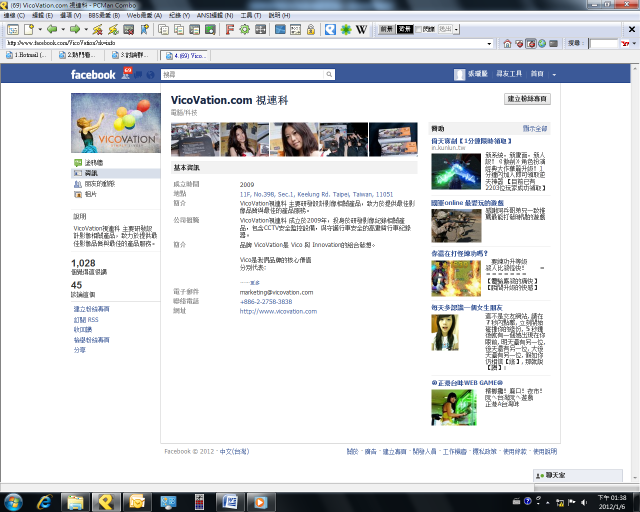
Task: Click the monitor with red X icon
Action: tap(129, 29)
